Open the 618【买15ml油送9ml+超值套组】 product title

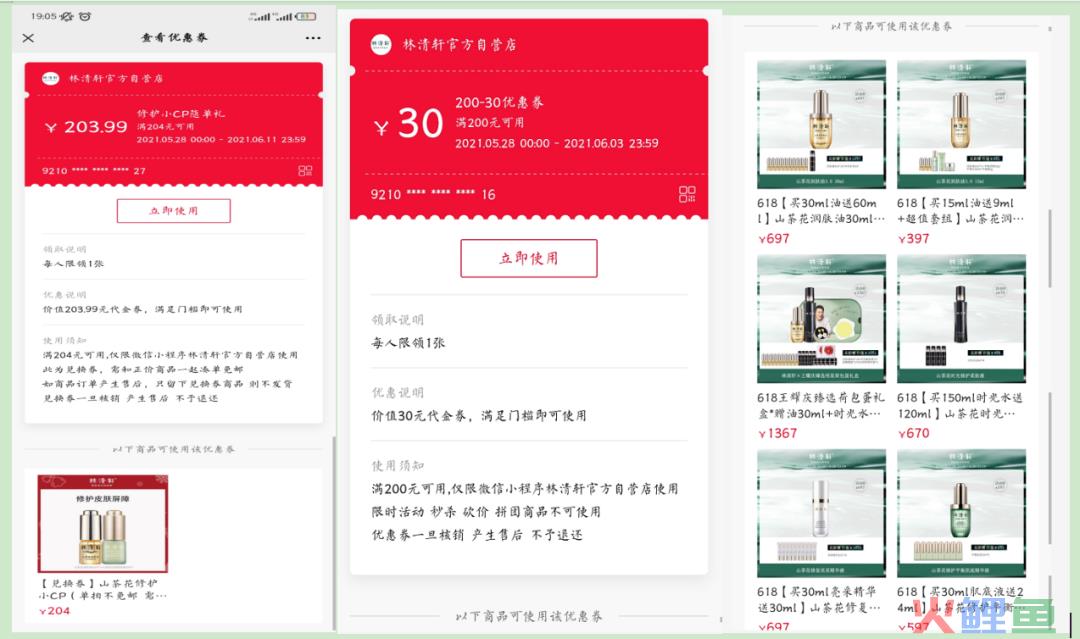click(961, 211)
